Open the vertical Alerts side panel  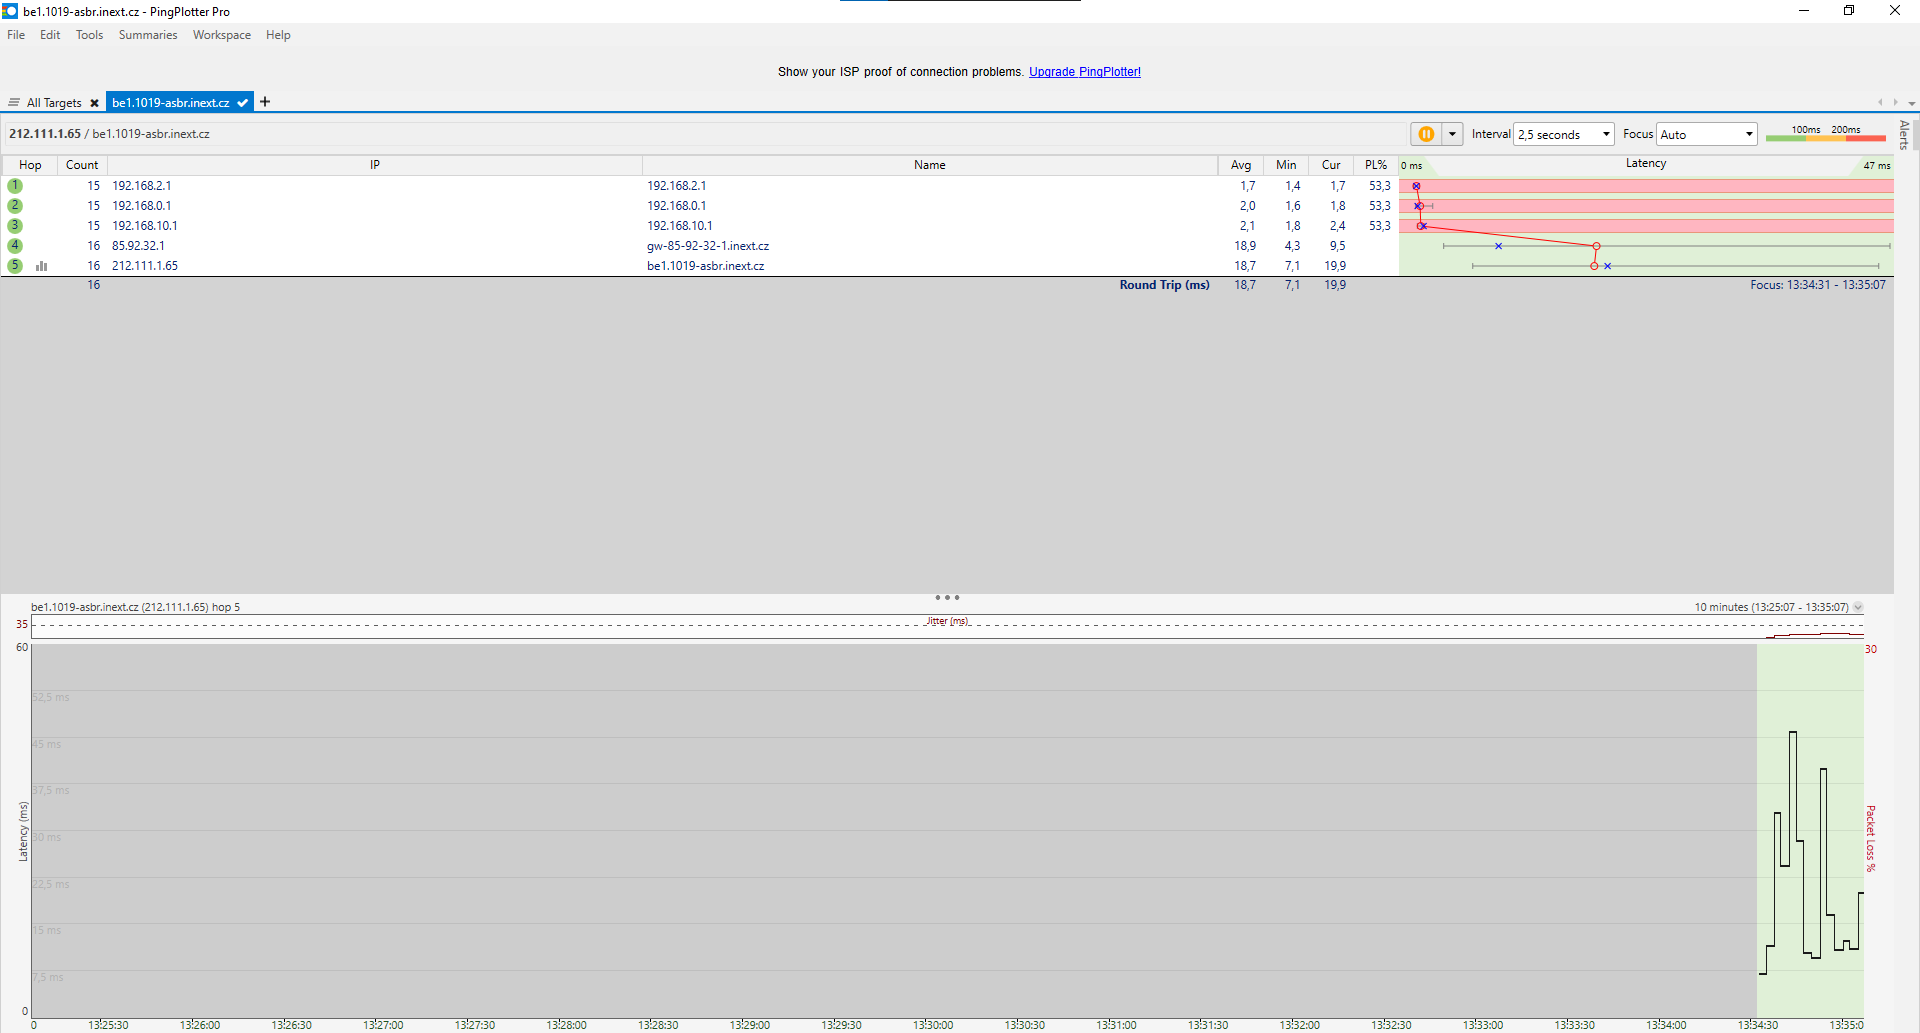pos(1904,135)
